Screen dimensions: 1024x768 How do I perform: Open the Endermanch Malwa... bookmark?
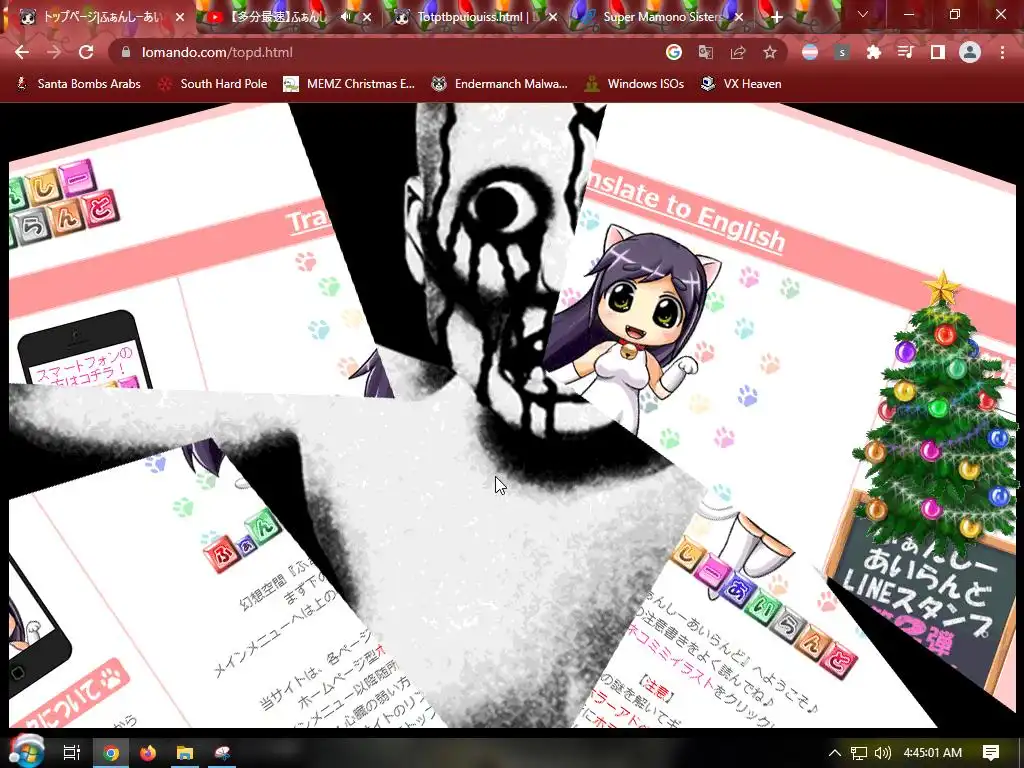500,84
